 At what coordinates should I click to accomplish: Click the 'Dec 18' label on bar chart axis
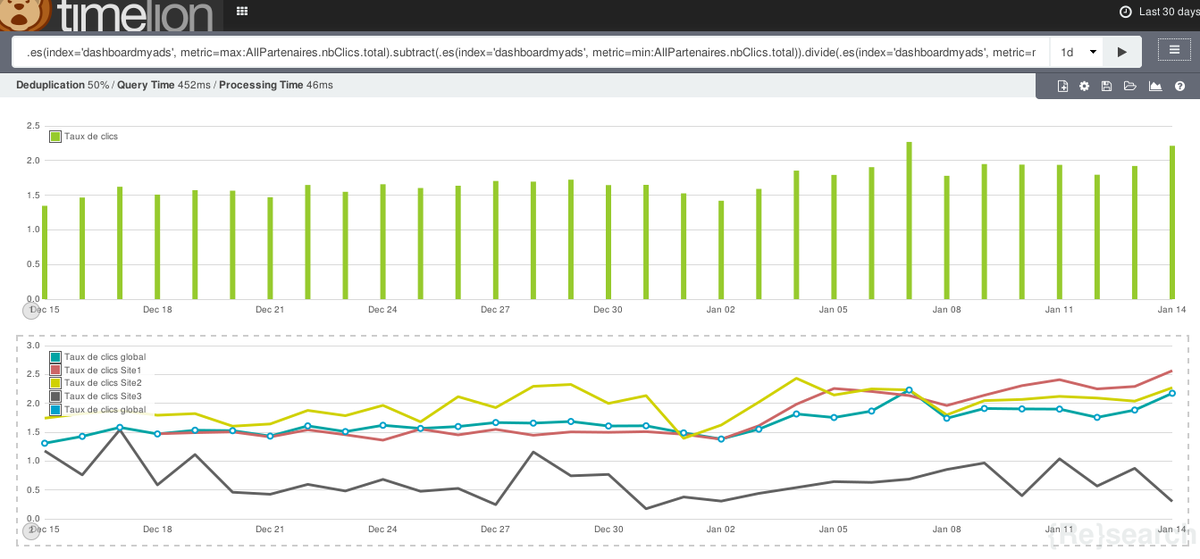pos(157,310)
